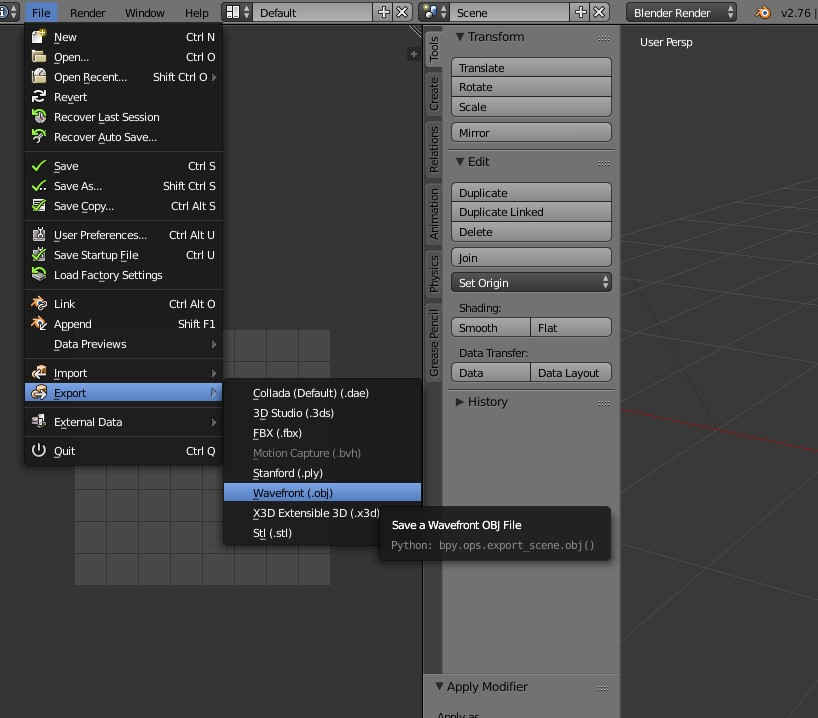Collapse the Transform panel
This screenshot has height=718, width=818.
coord(460,37)
